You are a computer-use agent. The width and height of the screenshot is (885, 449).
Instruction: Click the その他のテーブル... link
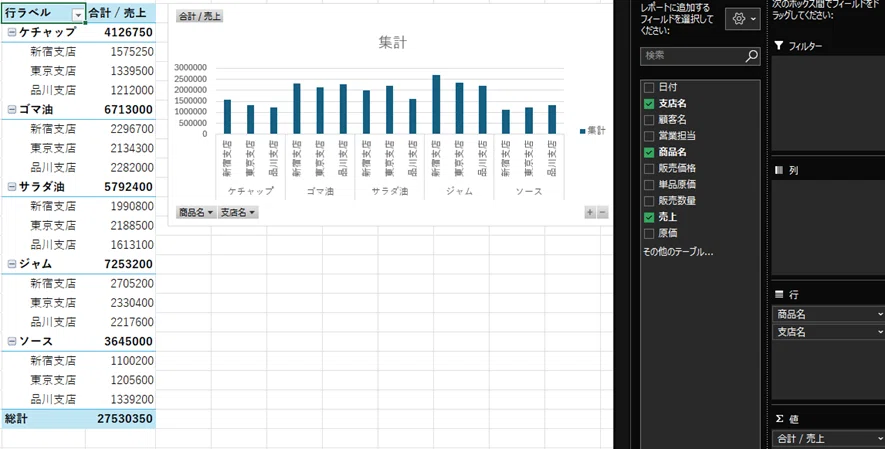click(678, 252)
